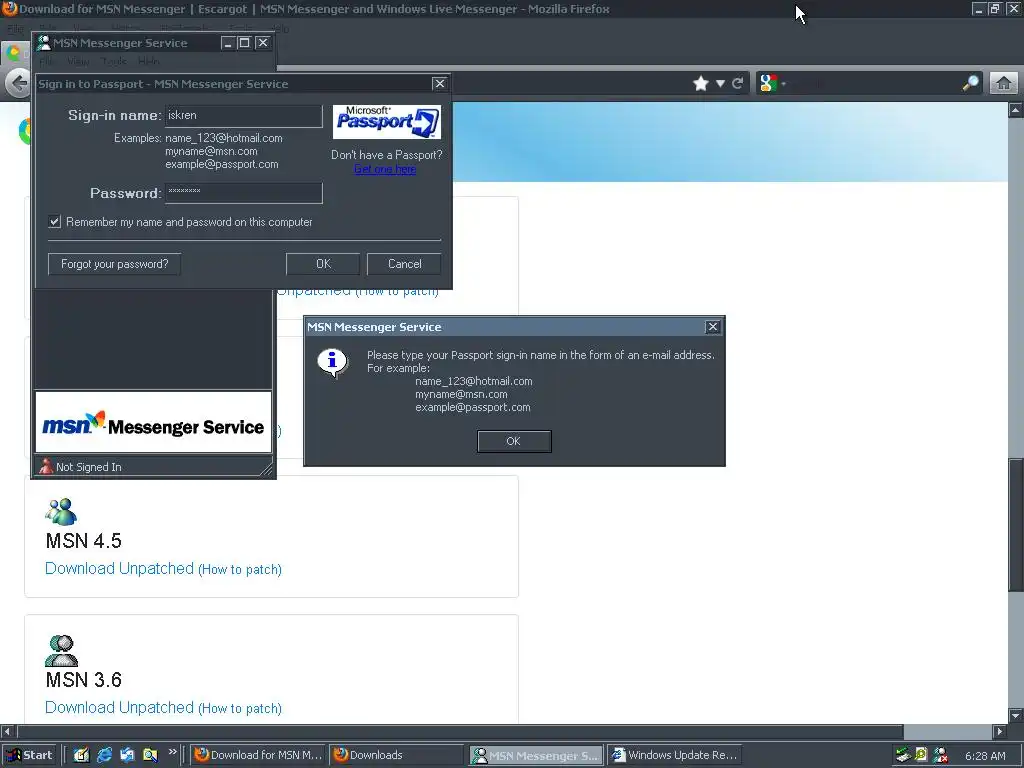Click the MSN 4.5 heading text
This screenshot has width=1024, height=768.
click(x=84, y=541)
